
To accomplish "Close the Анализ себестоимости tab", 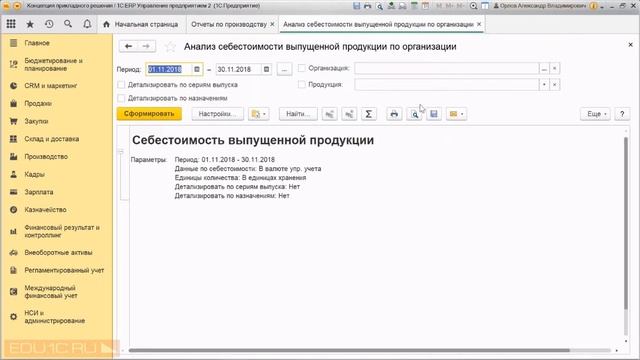I will [x=479, y=24].
